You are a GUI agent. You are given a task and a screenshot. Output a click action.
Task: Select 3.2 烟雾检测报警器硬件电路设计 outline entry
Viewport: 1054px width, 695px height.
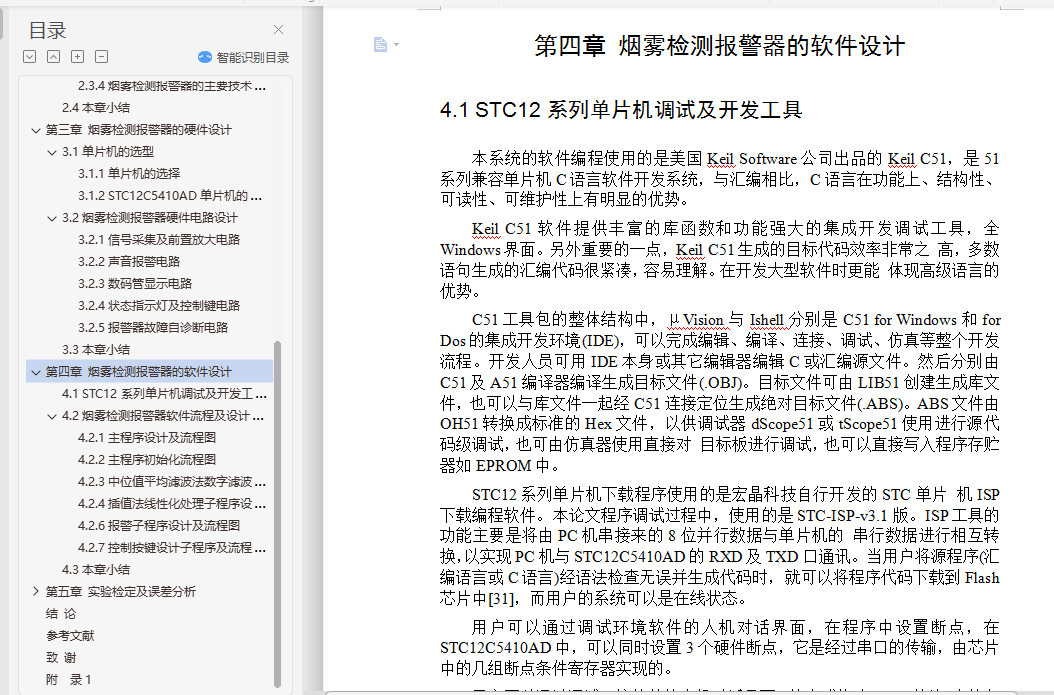tap(150, 218)
